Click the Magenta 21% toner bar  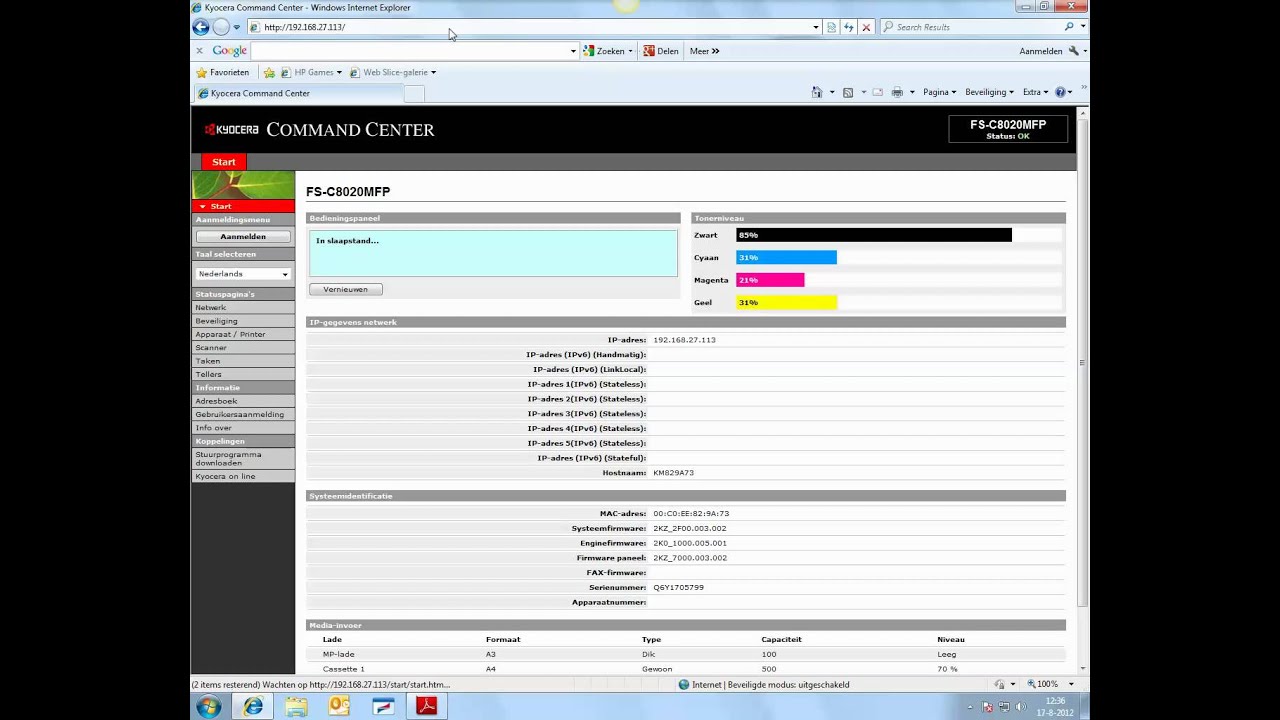(x=770, y=280)
